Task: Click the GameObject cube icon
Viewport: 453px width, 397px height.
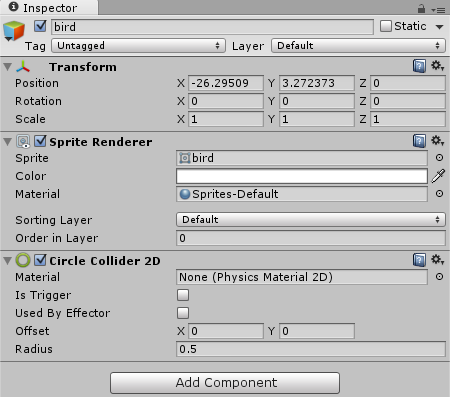Action: click(14, 31)
